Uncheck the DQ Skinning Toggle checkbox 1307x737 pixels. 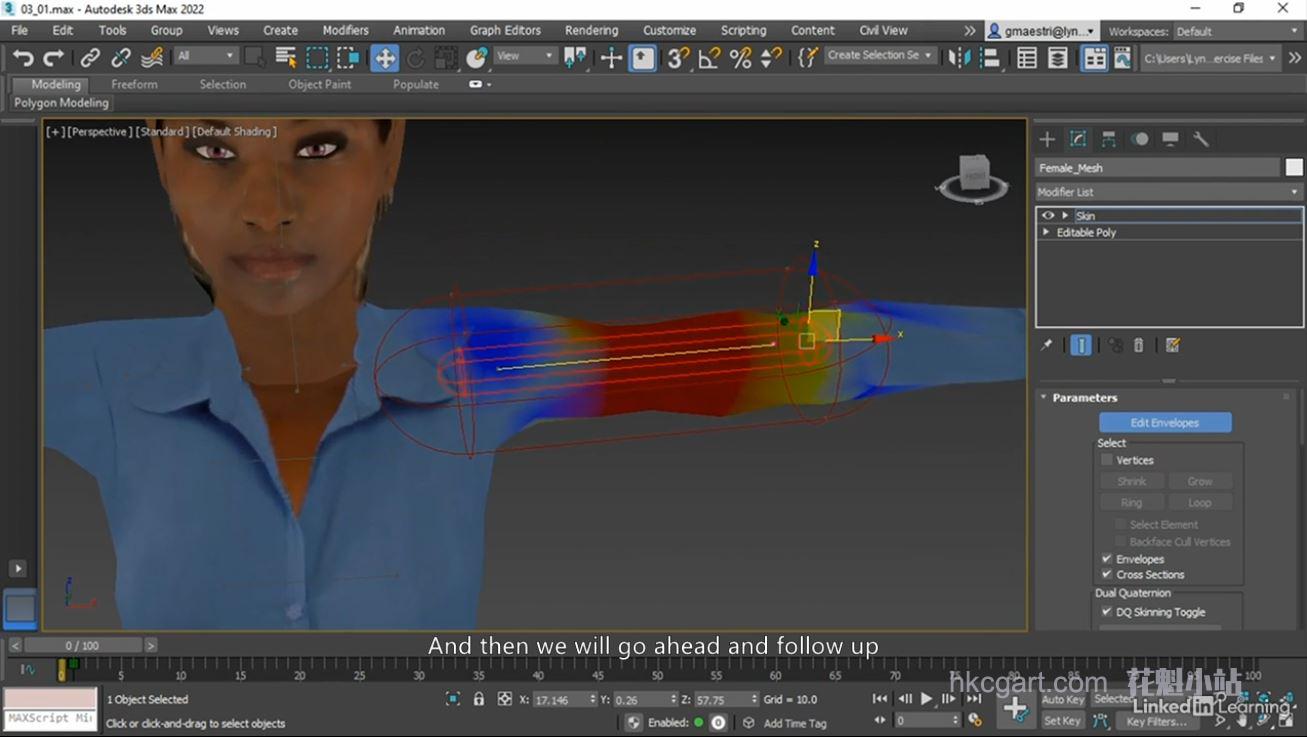pos(1107,612)
